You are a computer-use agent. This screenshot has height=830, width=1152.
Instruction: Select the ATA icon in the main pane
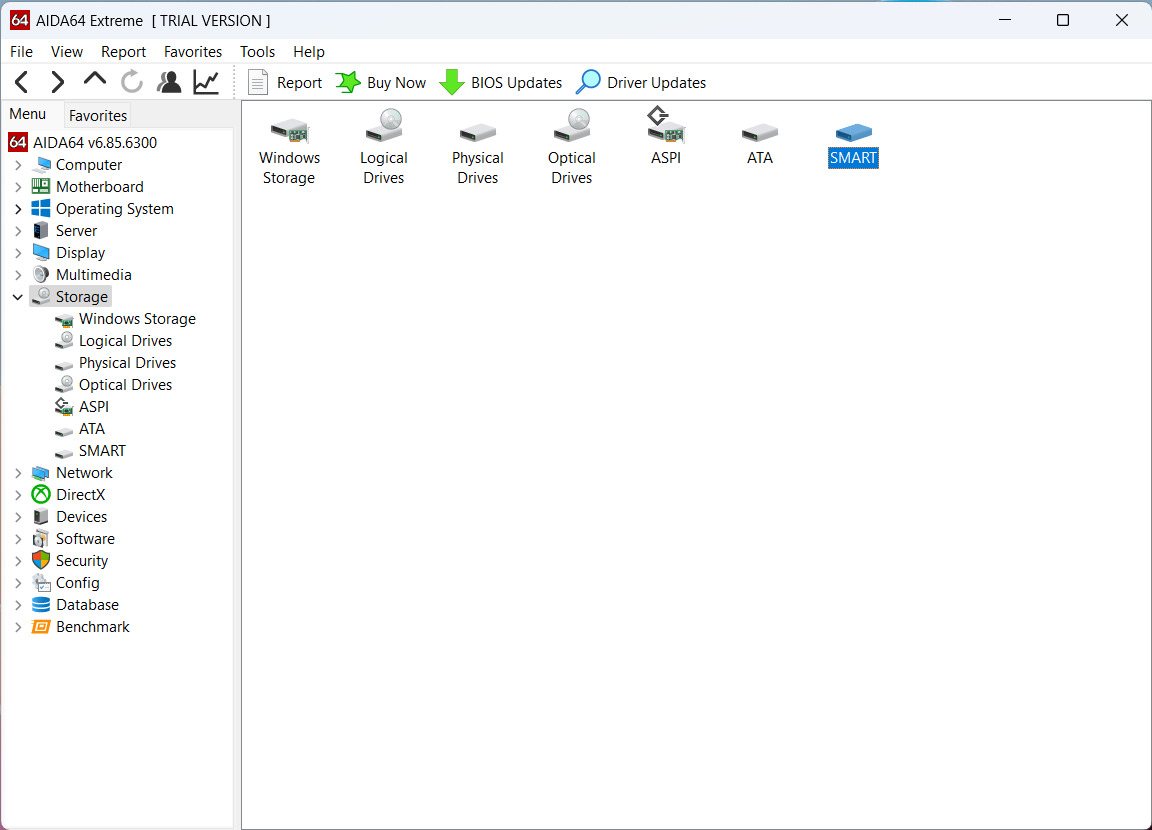tap(759, 140)
